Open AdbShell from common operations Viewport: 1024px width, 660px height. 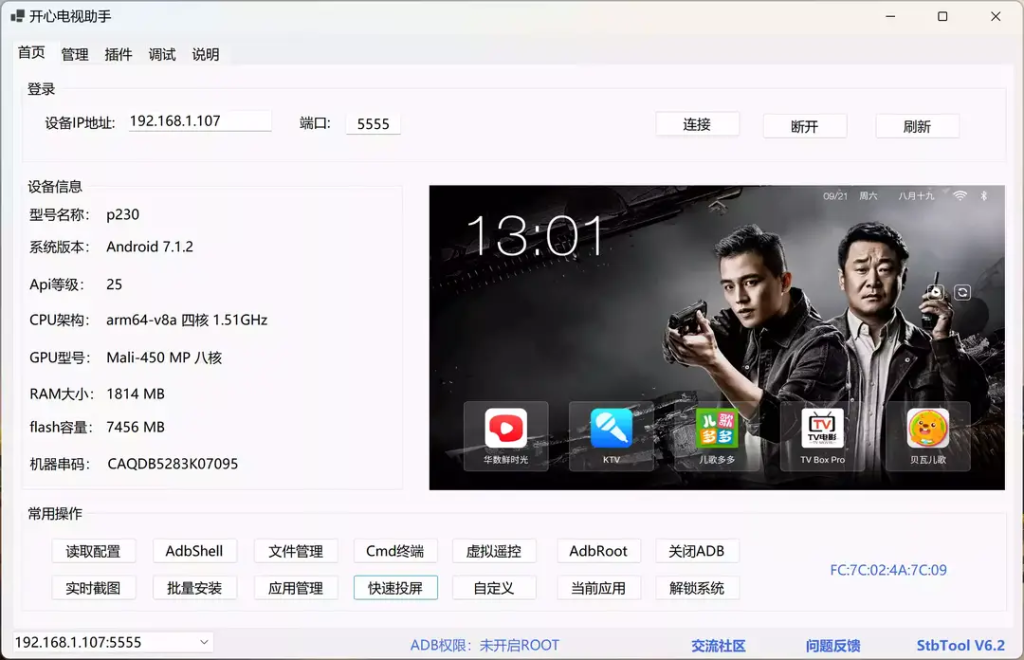[194, 551]
